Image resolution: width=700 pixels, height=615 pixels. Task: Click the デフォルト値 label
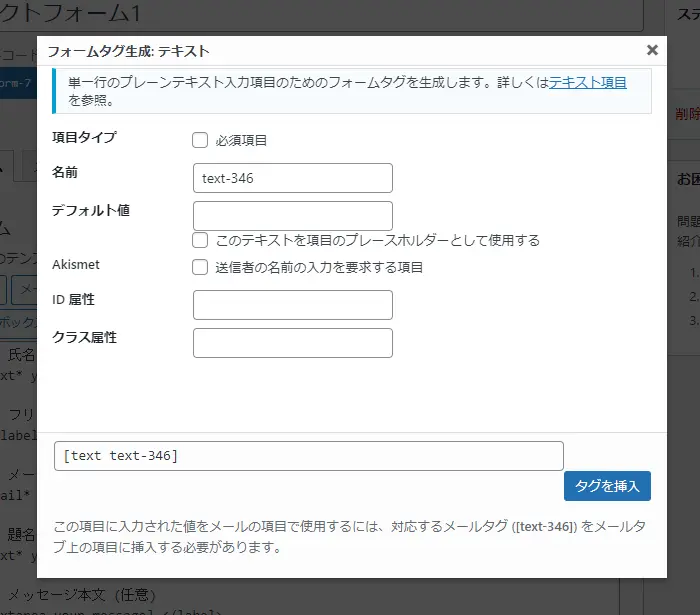91,210
